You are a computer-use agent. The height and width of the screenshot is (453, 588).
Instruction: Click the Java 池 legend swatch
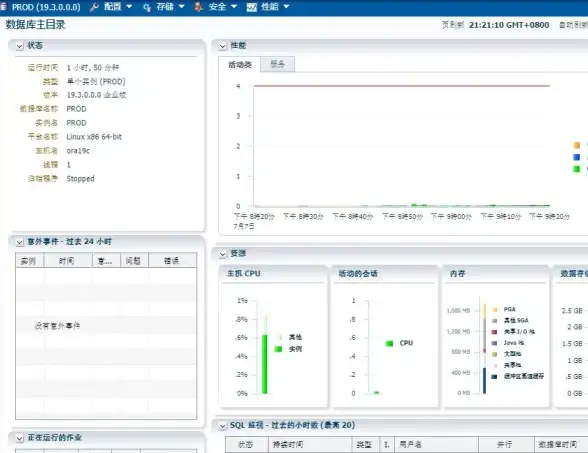click(x=495, y=343)
